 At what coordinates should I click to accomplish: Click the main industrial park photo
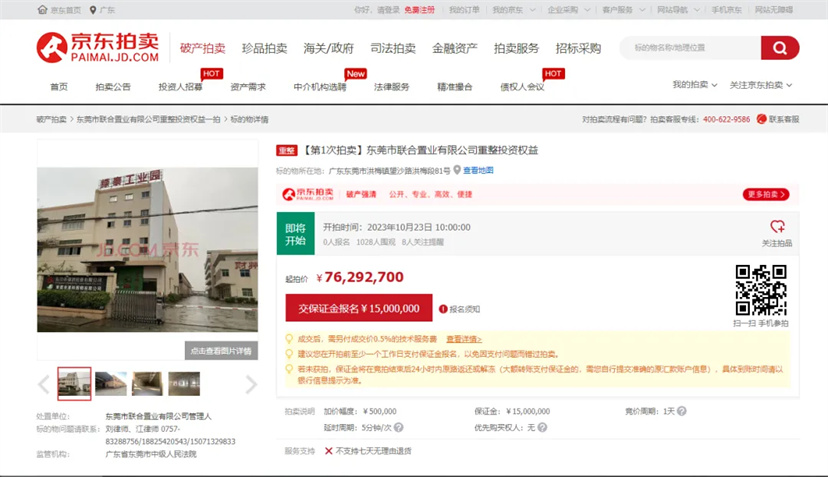coord(147,249)
